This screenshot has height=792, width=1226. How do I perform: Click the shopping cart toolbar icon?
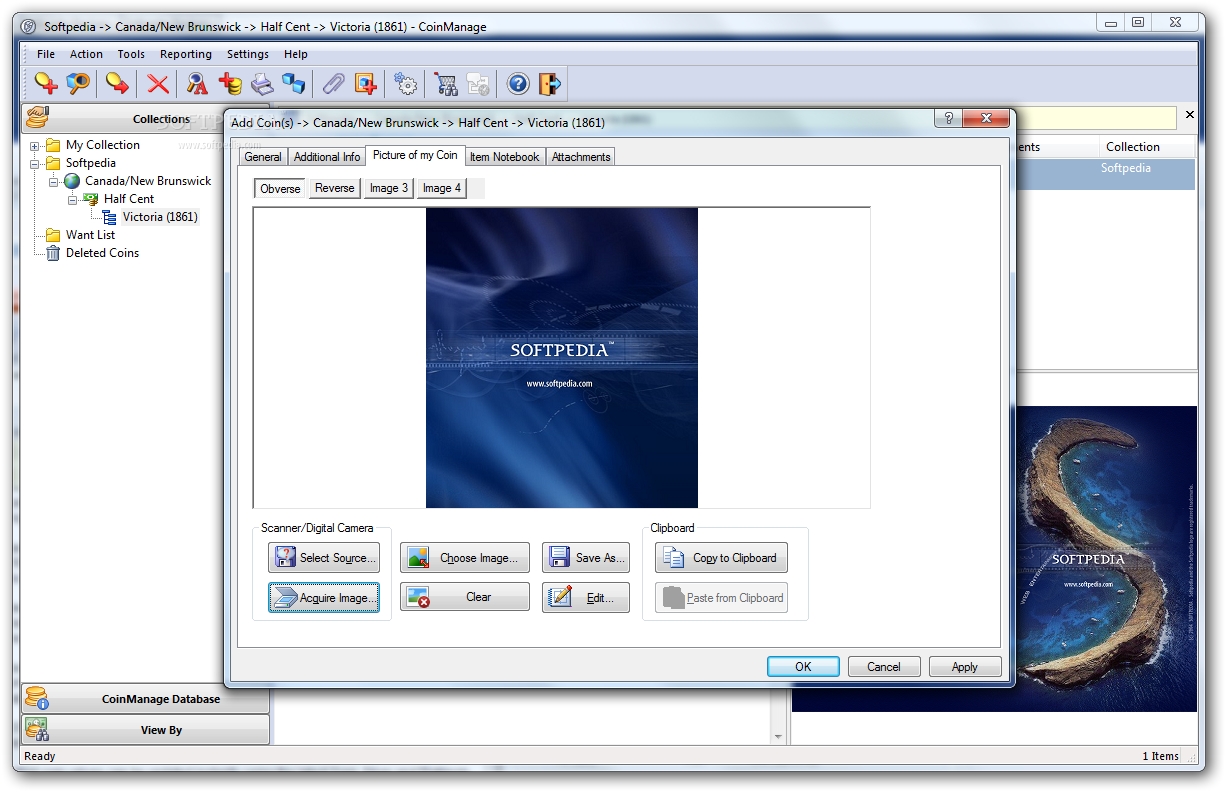click(446, 83)
